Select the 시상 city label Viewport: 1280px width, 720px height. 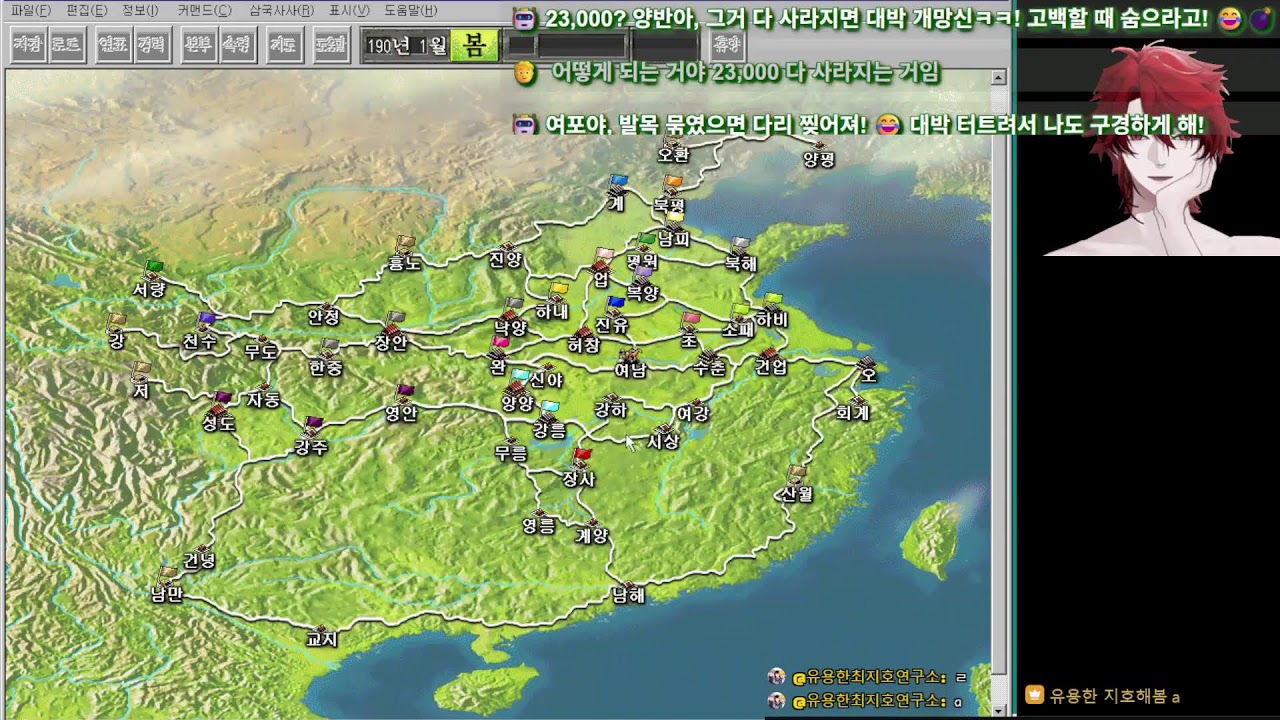pyautogui.click(x=663, y=442)
